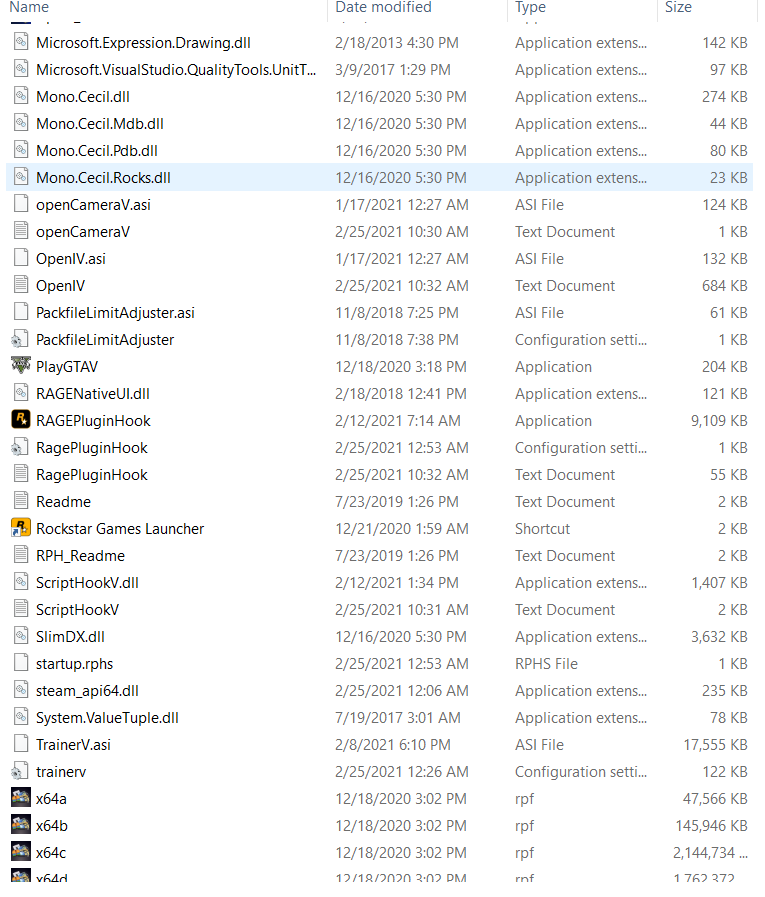
Task: Sort files by Date modified column header
Action: 383,7
